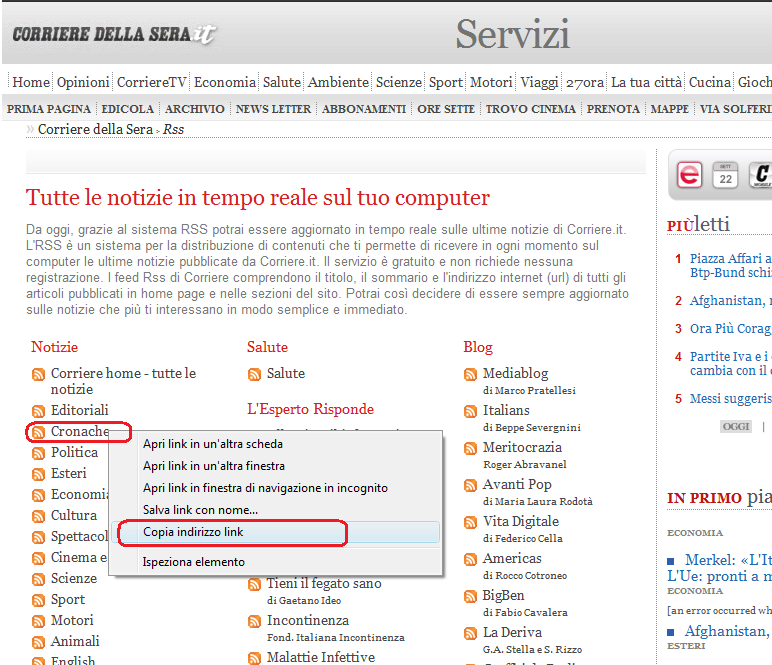This screenshot has height=665, width=772.
Task: Open Opinioni in top navigation
Action: [x=83, y=82]
